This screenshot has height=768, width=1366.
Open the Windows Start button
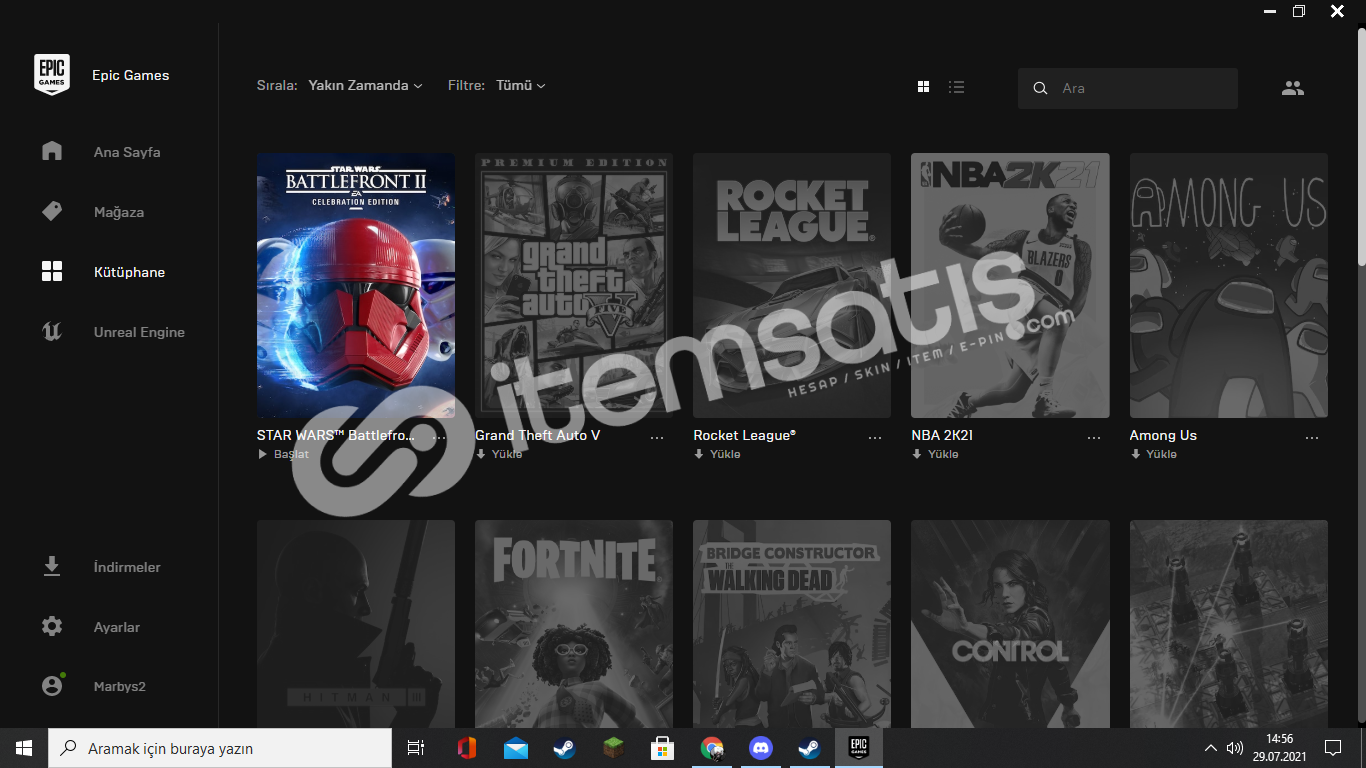24,748
